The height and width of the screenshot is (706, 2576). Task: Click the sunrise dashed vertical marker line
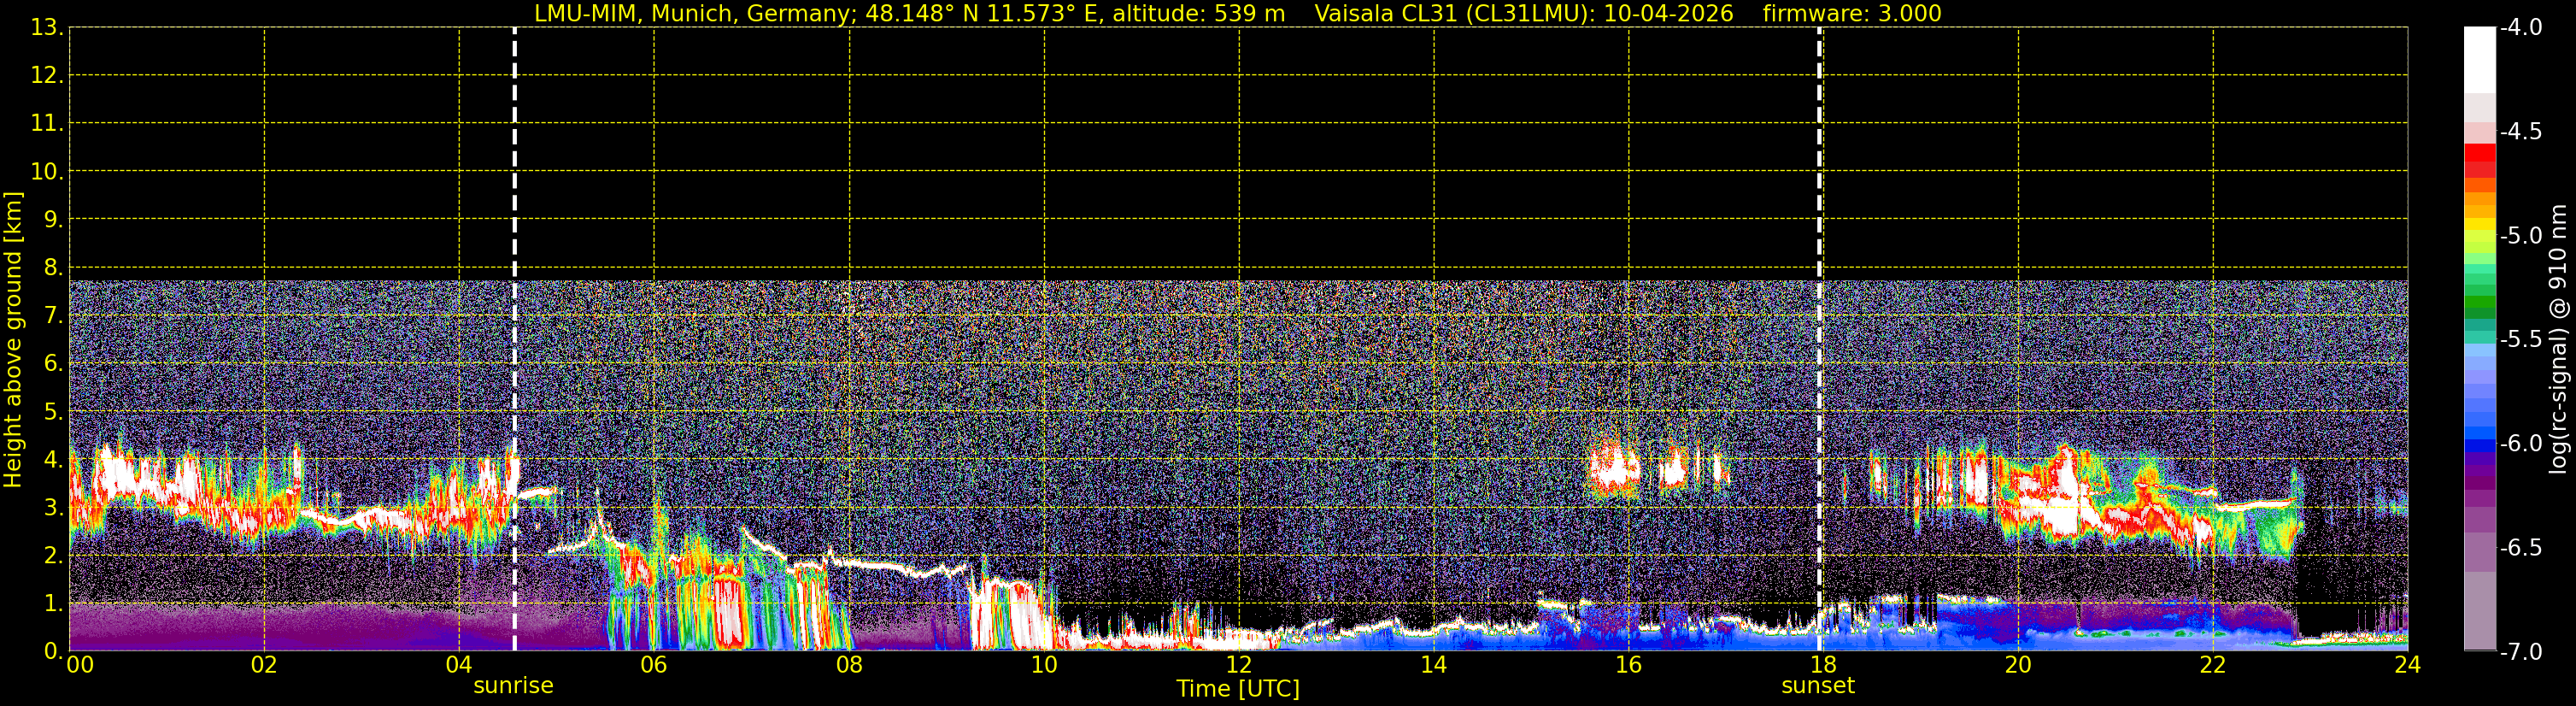pos(514,339)
